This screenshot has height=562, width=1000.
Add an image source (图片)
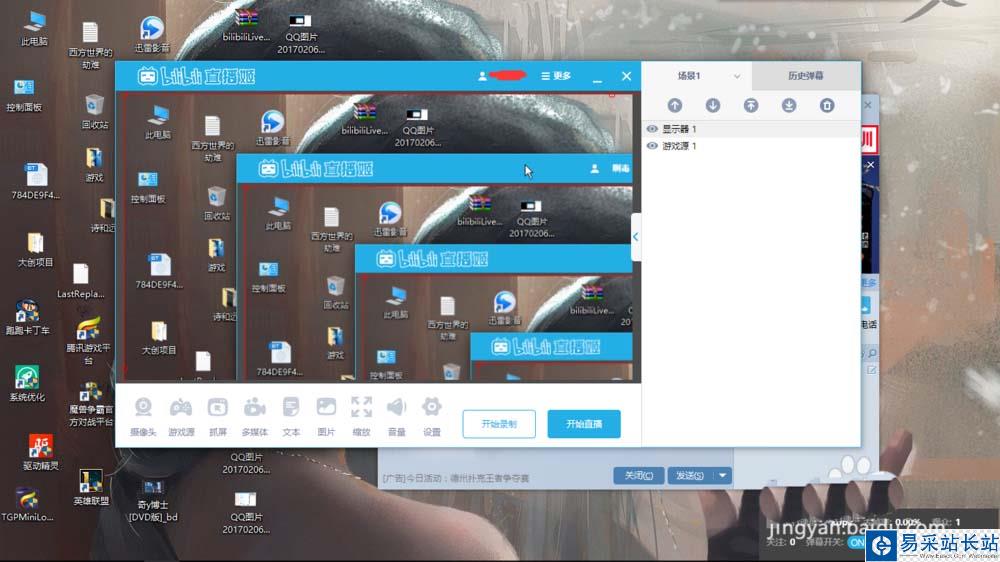pyautogui.click(x=326, y=416)
